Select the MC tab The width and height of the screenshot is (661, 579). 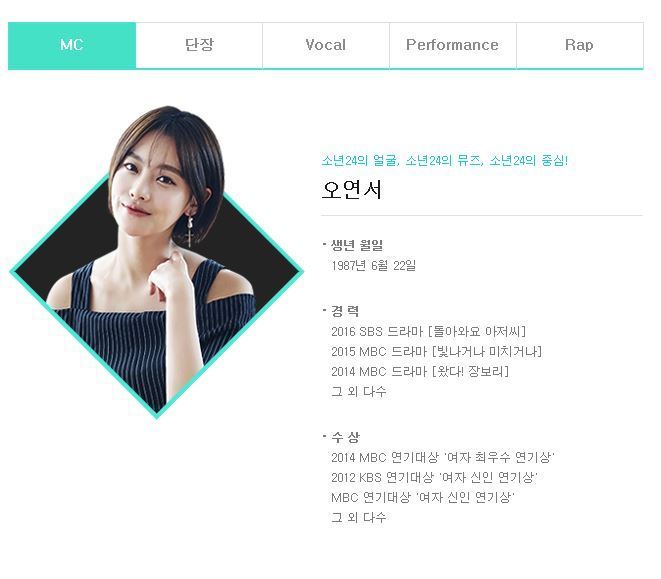point(72,45)
